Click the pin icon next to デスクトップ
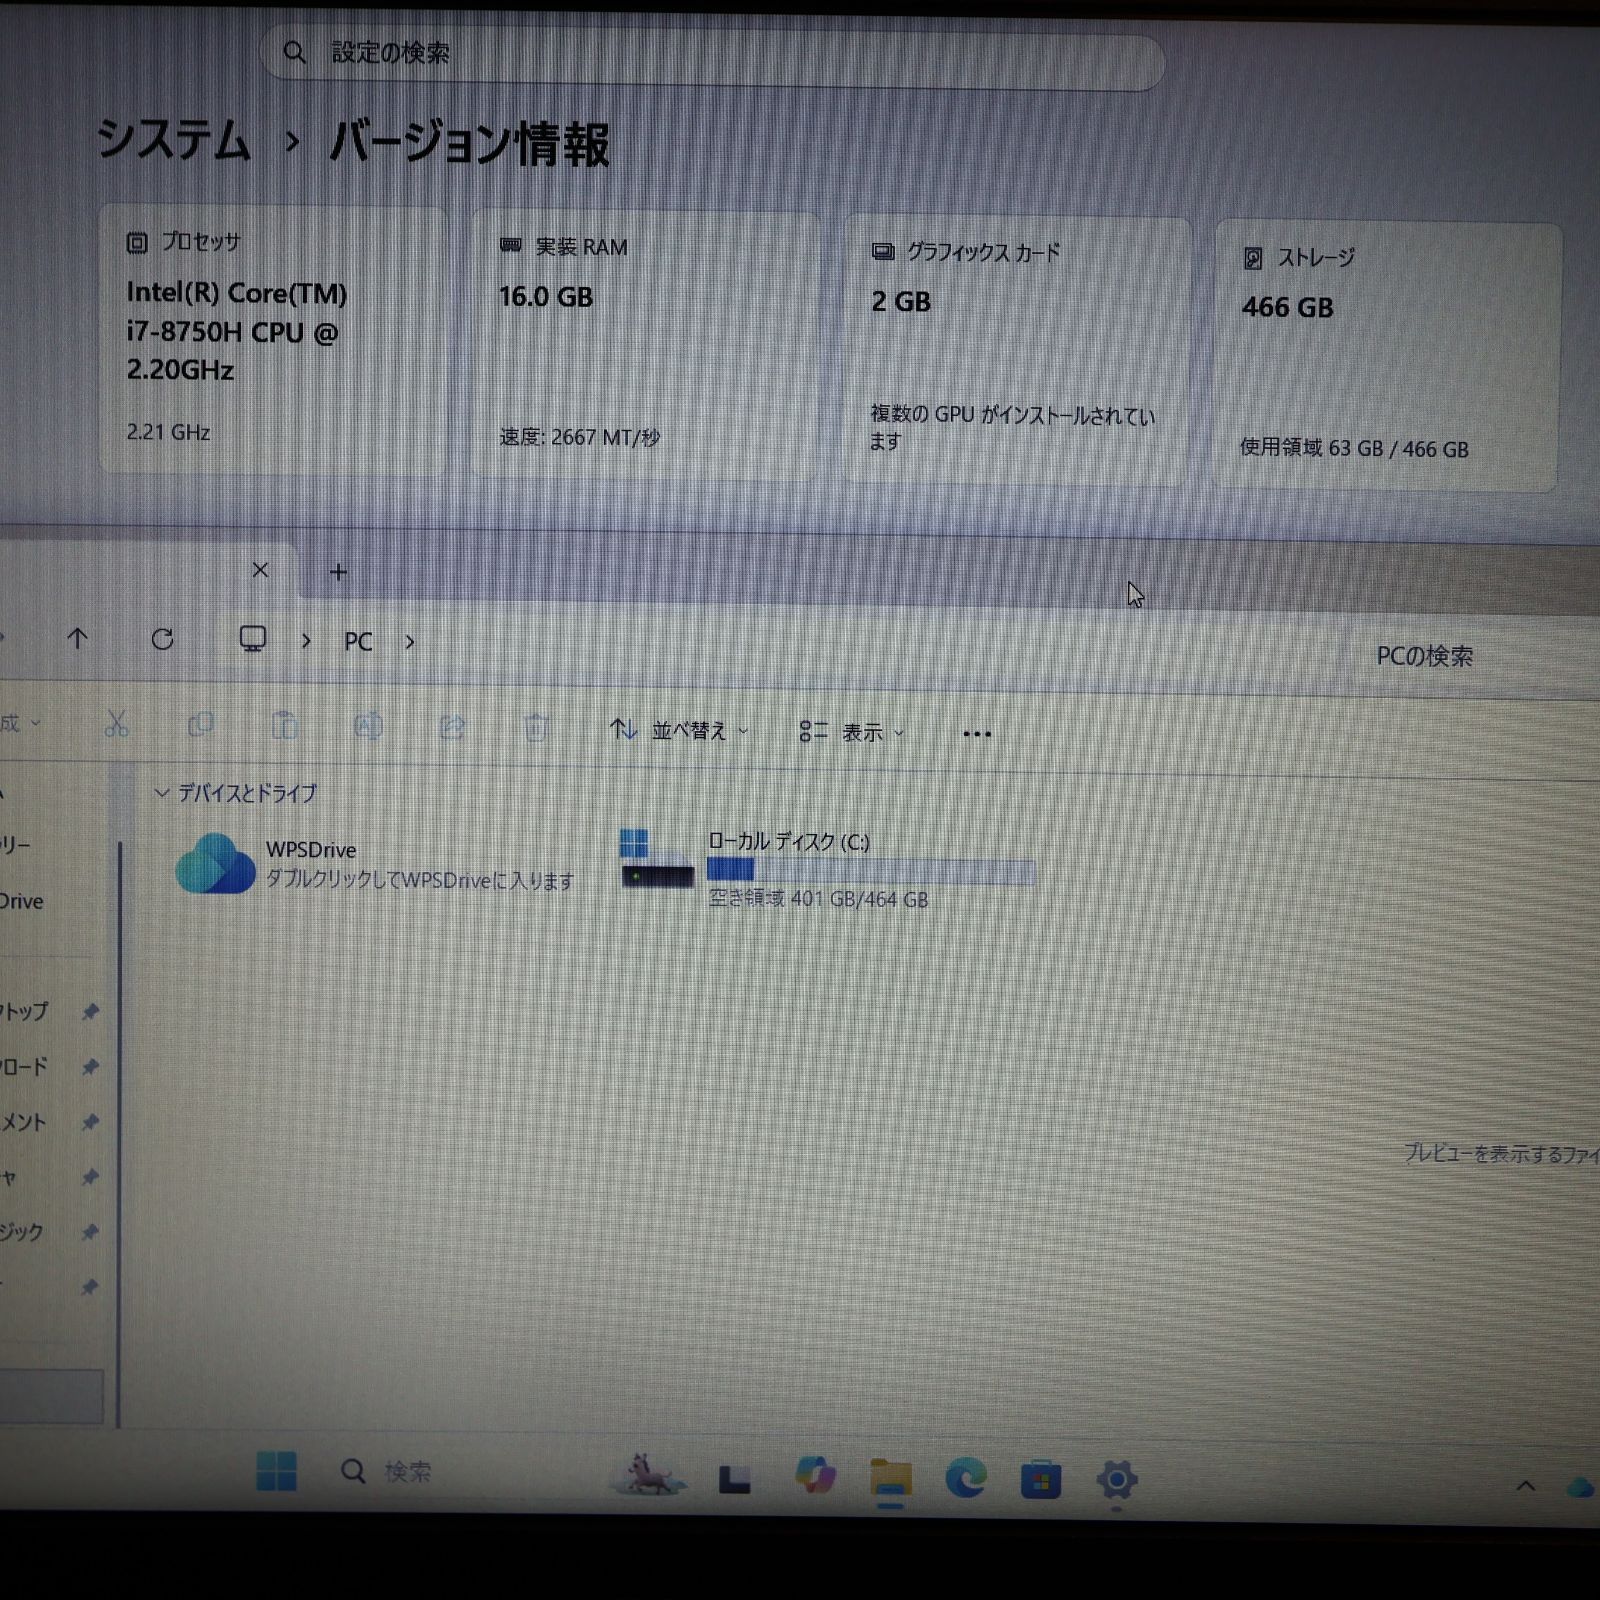The image size is (1600, 1600). coord(90,1012)
